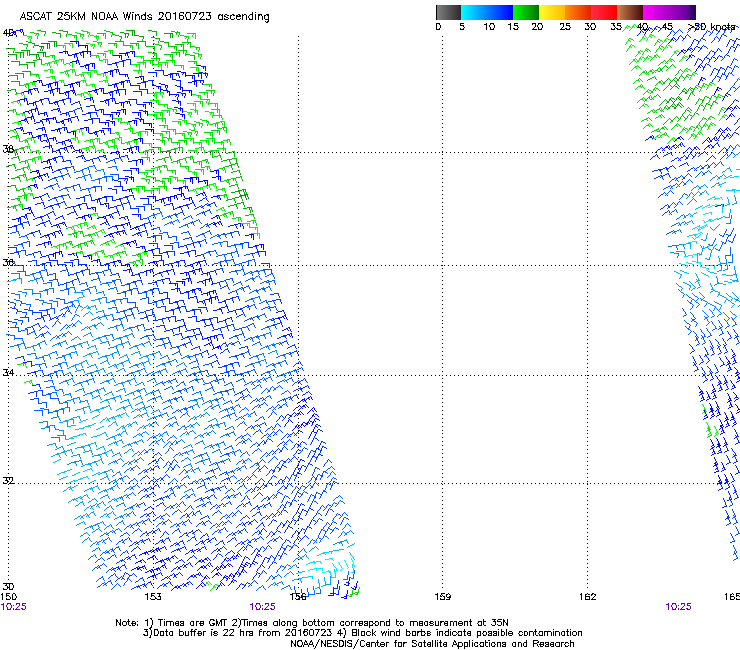Click the purple "10:25" time under longitude 150
Screen dimensions: 740x650
[x=13, y=607]
